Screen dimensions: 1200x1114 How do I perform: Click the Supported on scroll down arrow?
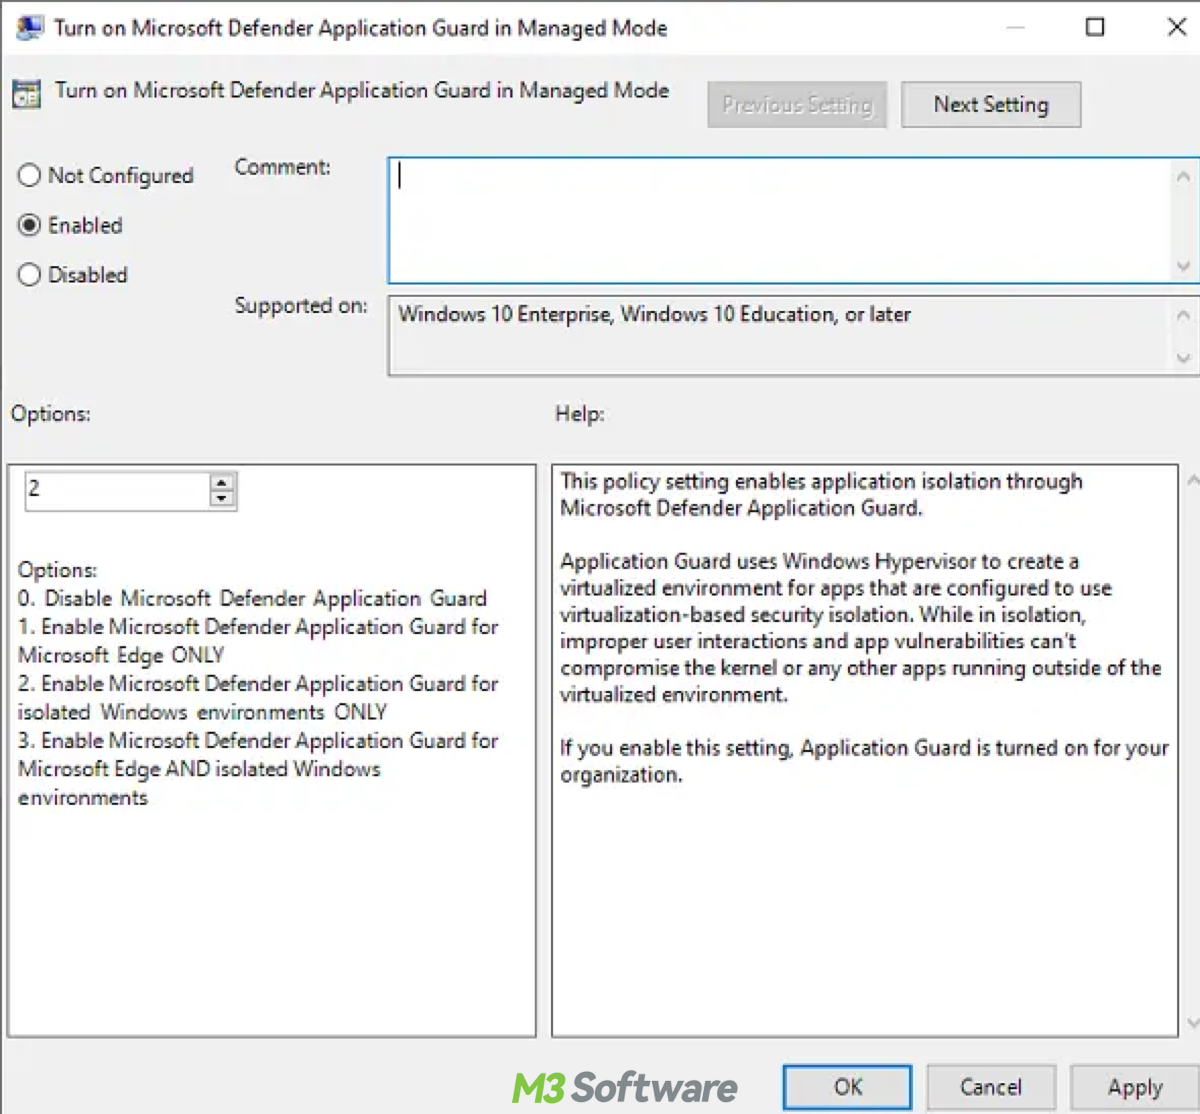point(1184,358)
